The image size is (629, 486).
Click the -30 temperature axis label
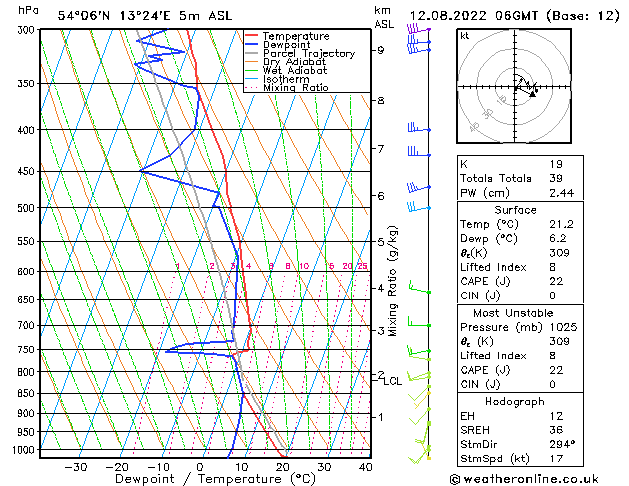tap(76, 468)
